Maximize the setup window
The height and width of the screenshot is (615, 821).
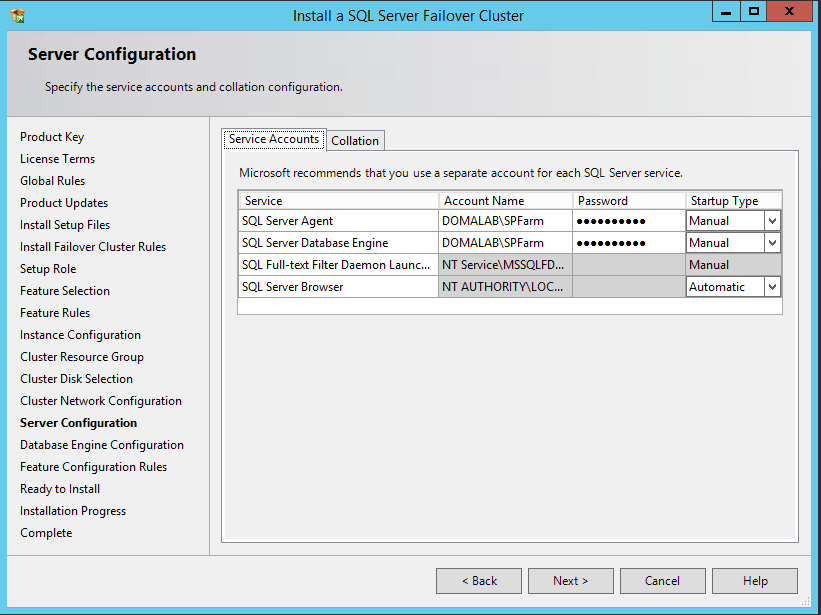click(x=753, y=12)
